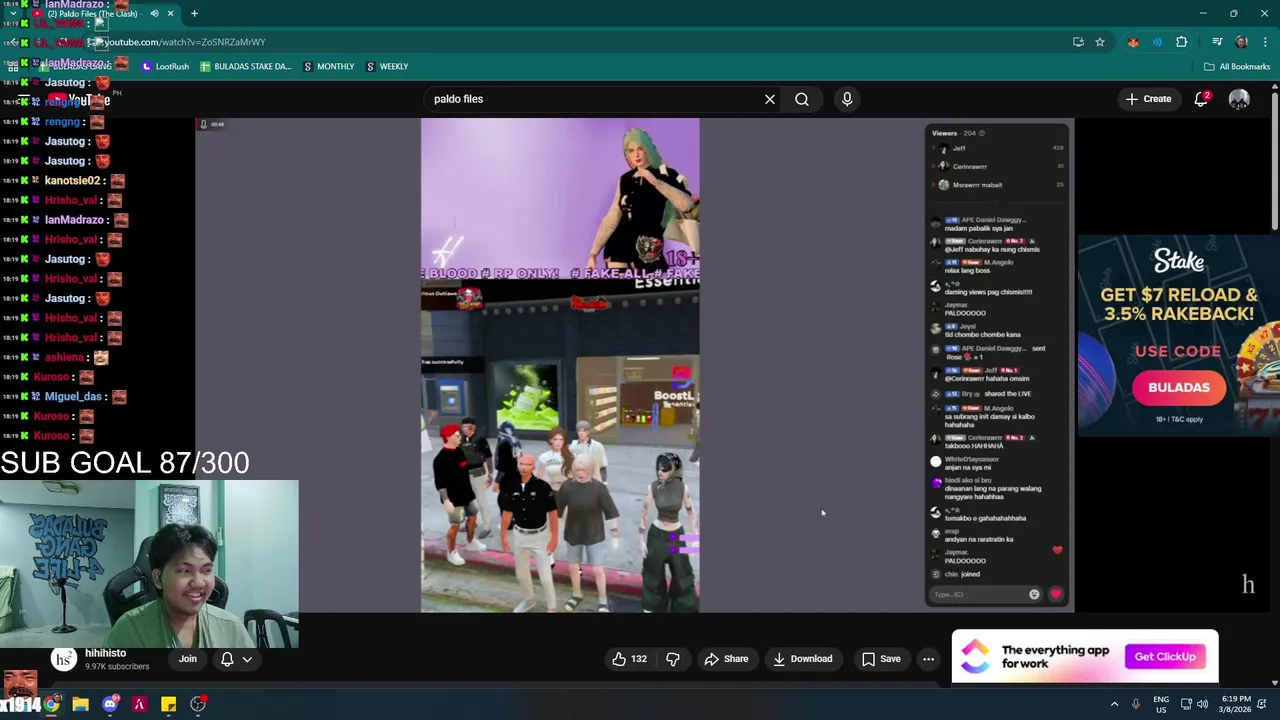The height and width of the screenshot is (720, 1280).
Task: Mute the Paldo Files browser tab
Action: point(154,14)
